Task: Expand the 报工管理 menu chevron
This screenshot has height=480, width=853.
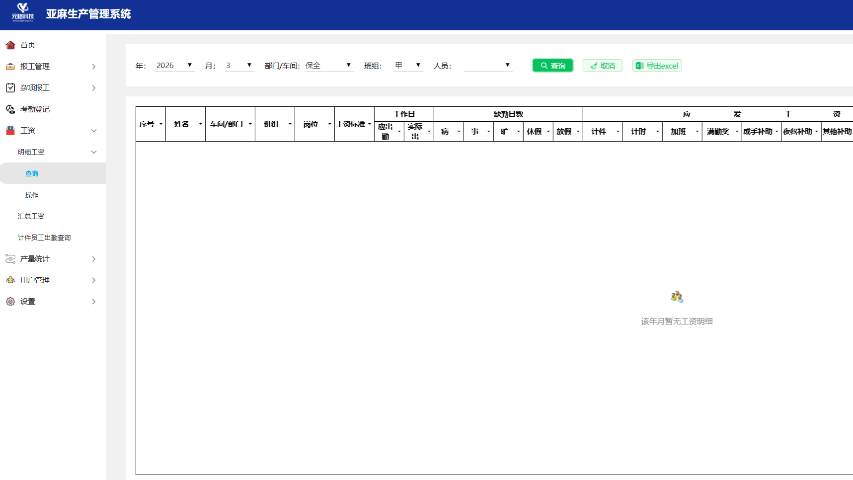Action: pyautogui.click(x=93, y=67)
